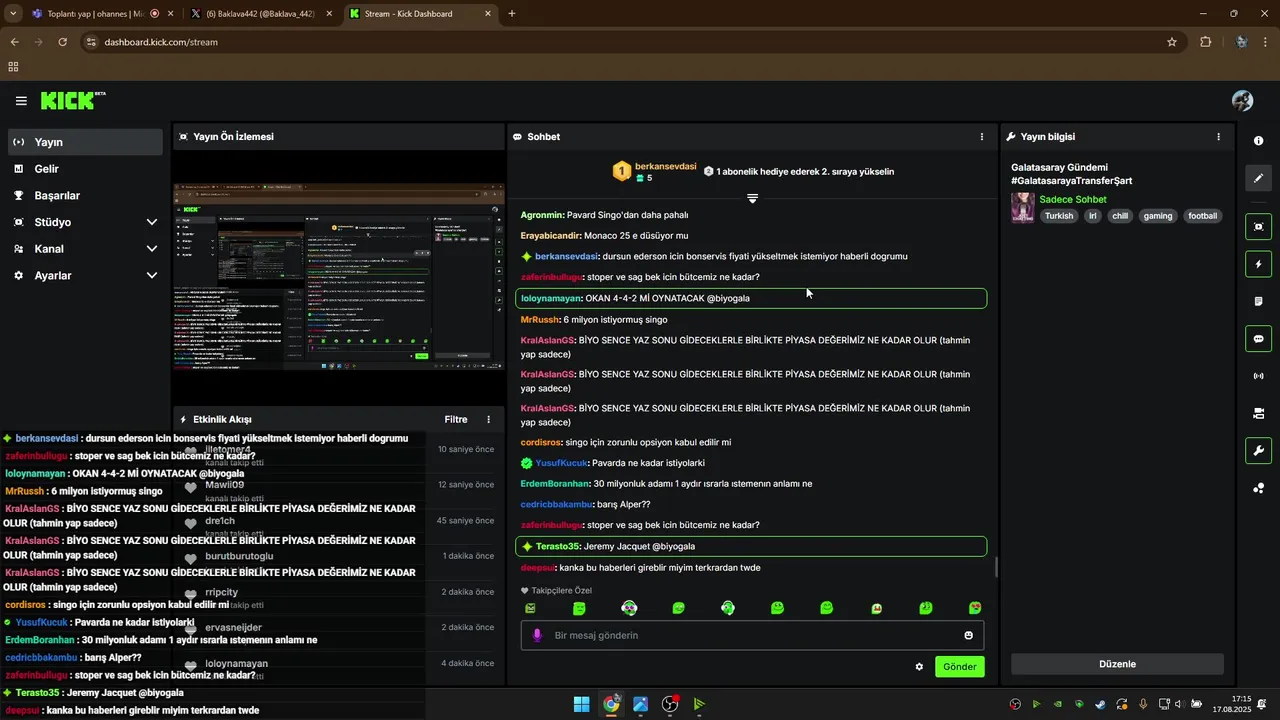
Task: Toggle the lightning activity feed panel icon
Action: pyautogui.click(x=1258, y=264)
